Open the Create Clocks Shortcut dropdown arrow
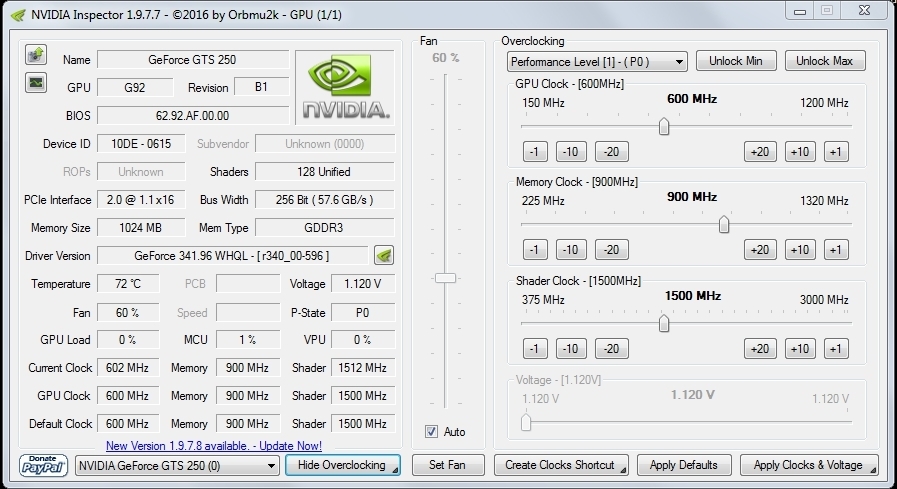 [623, 466]
